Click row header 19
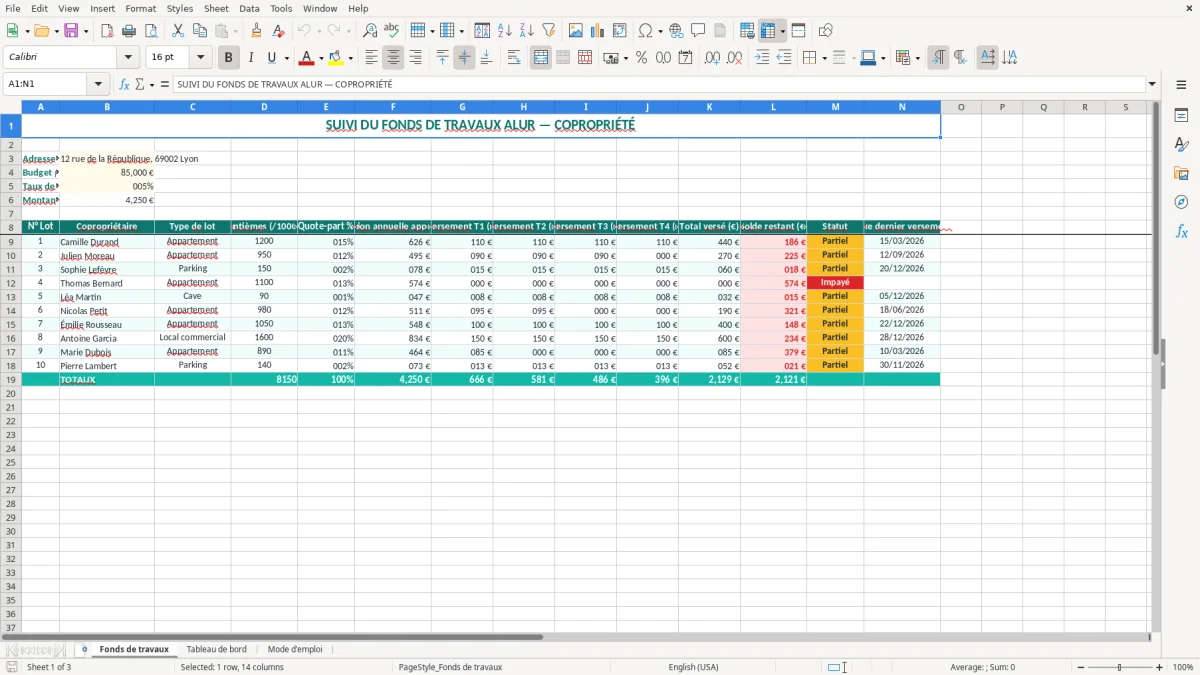 click(11, 380)
